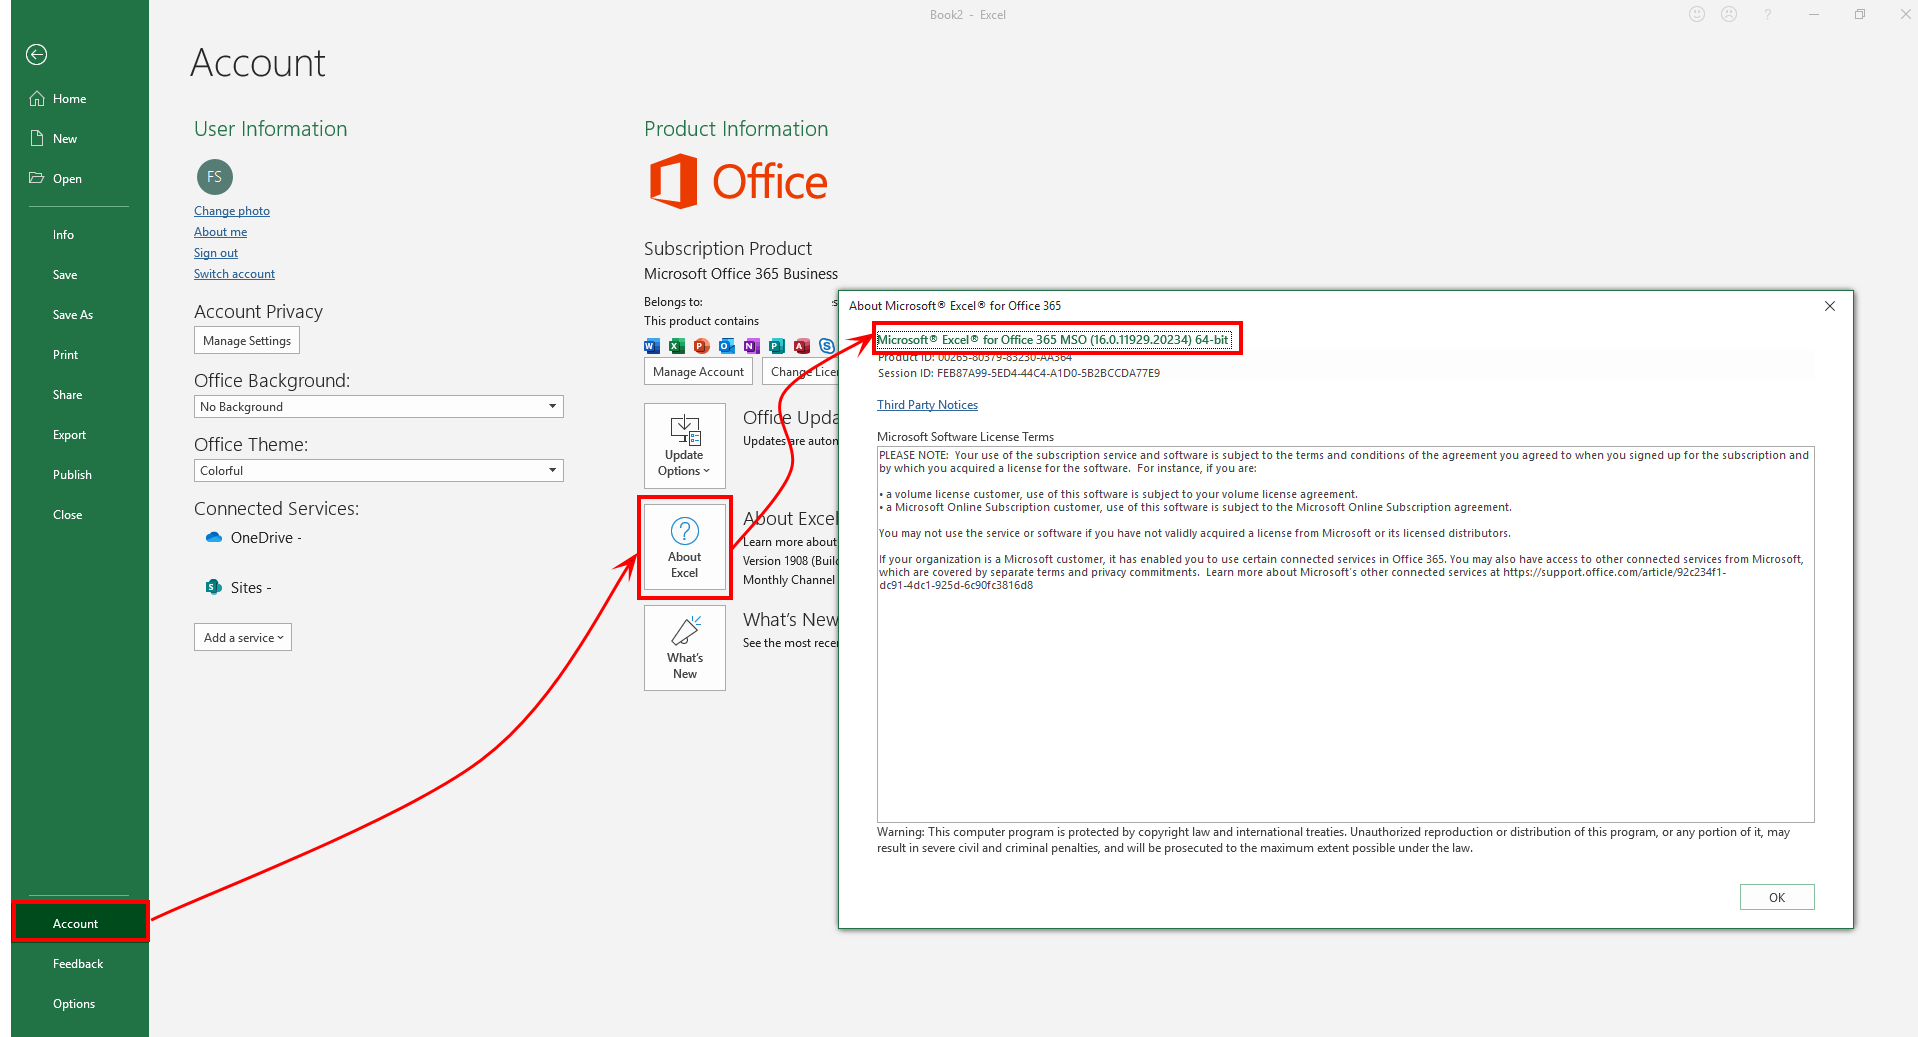Click the Office logo
The height and width of the screenshot is (1037, 1918).
738,182
